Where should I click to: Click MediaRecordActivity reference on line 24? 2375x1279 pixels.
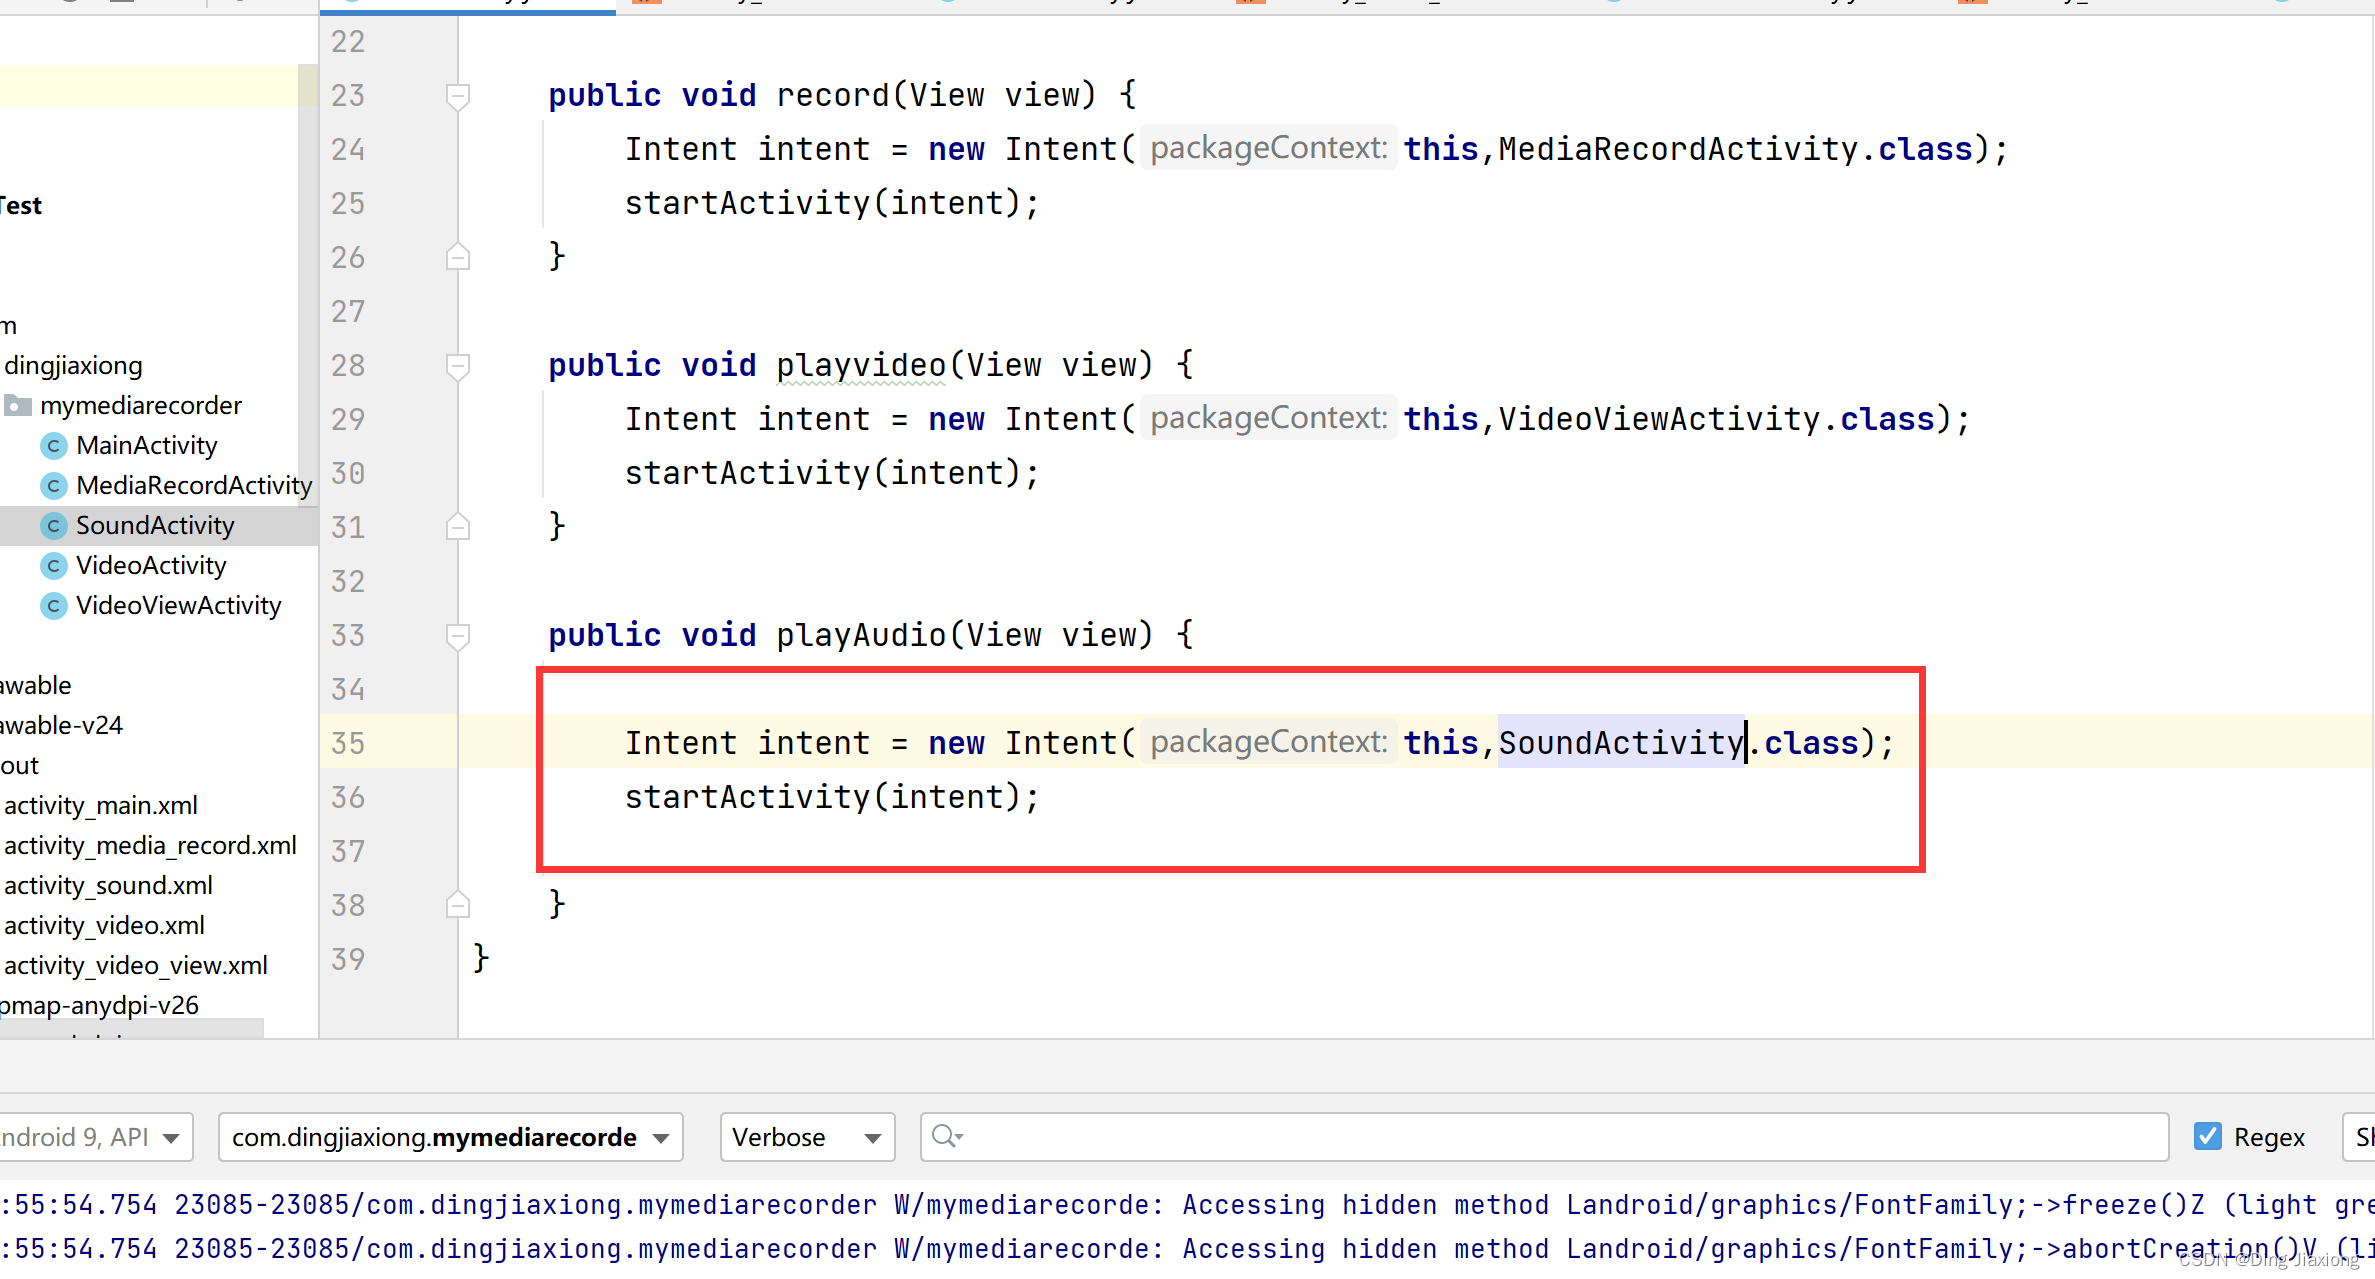(1678, 149)
